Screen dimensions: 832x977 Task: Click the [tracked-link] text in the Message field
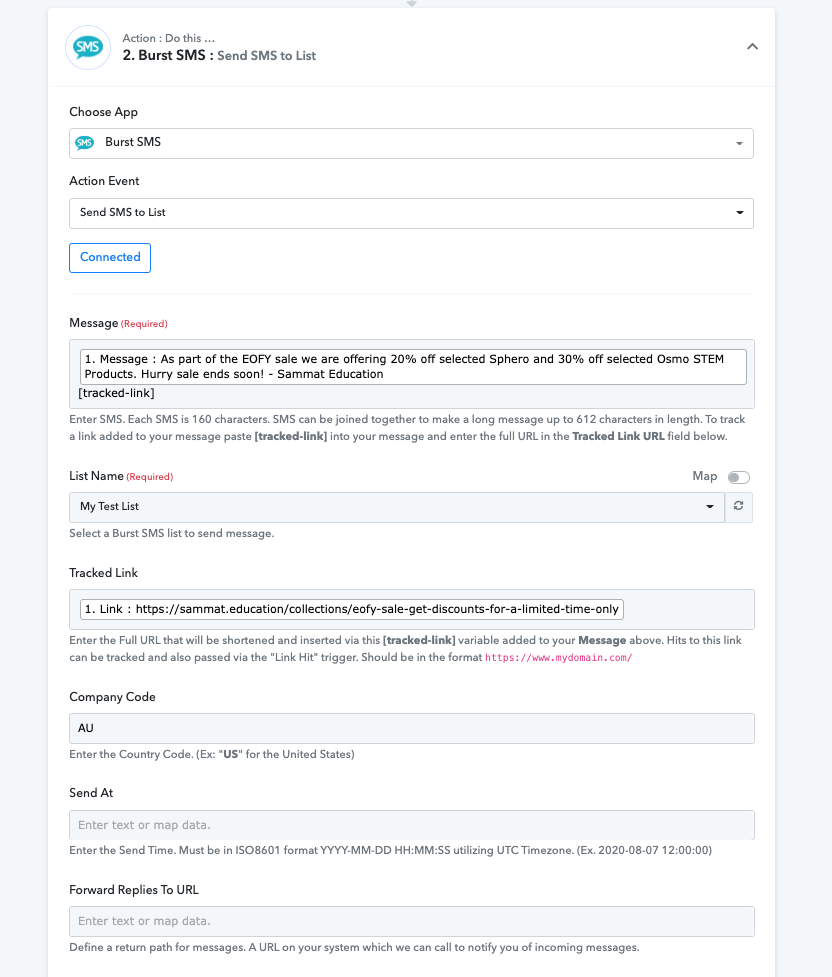tap(117, 393)
